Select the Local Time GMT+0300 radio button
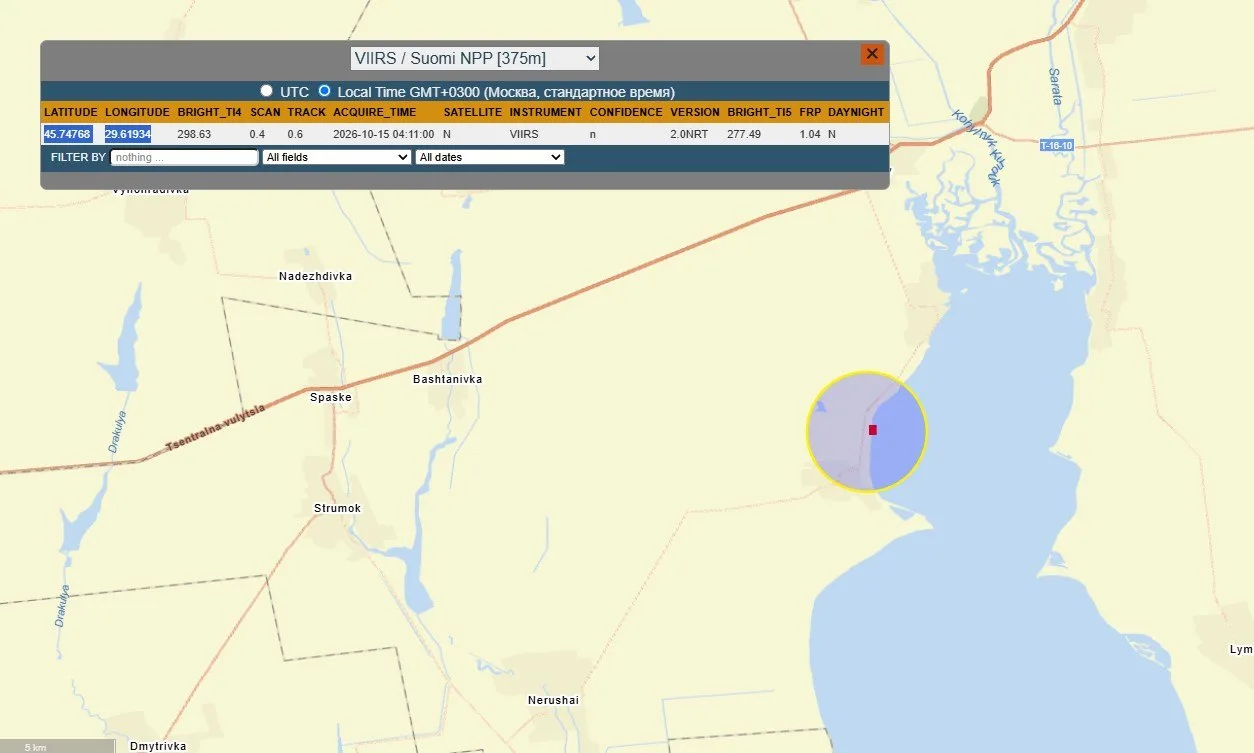Image resolution: width=1254 pixels, height=753 pixels. [324, 91]
